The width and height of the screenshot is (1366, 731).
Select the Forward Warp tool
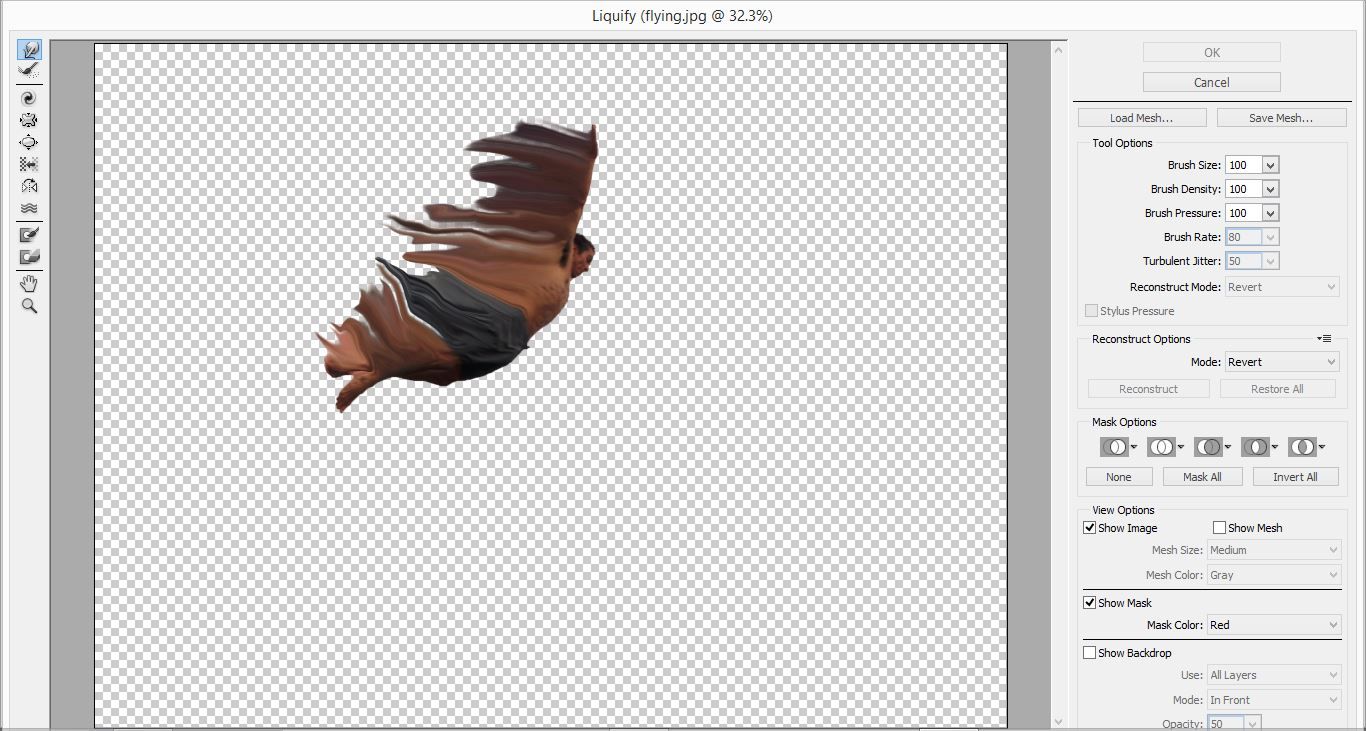(x=29, y=50)
